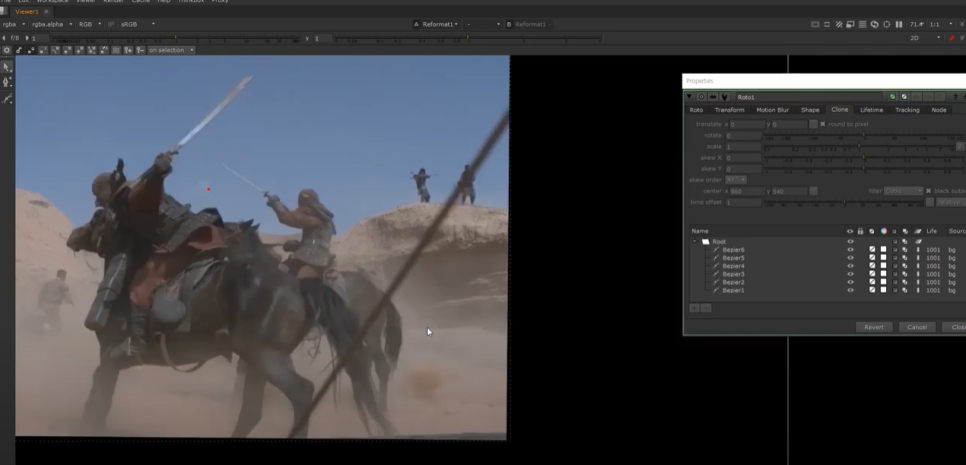
Task: Click on the rotate slider
Action: tap(864, 135)
